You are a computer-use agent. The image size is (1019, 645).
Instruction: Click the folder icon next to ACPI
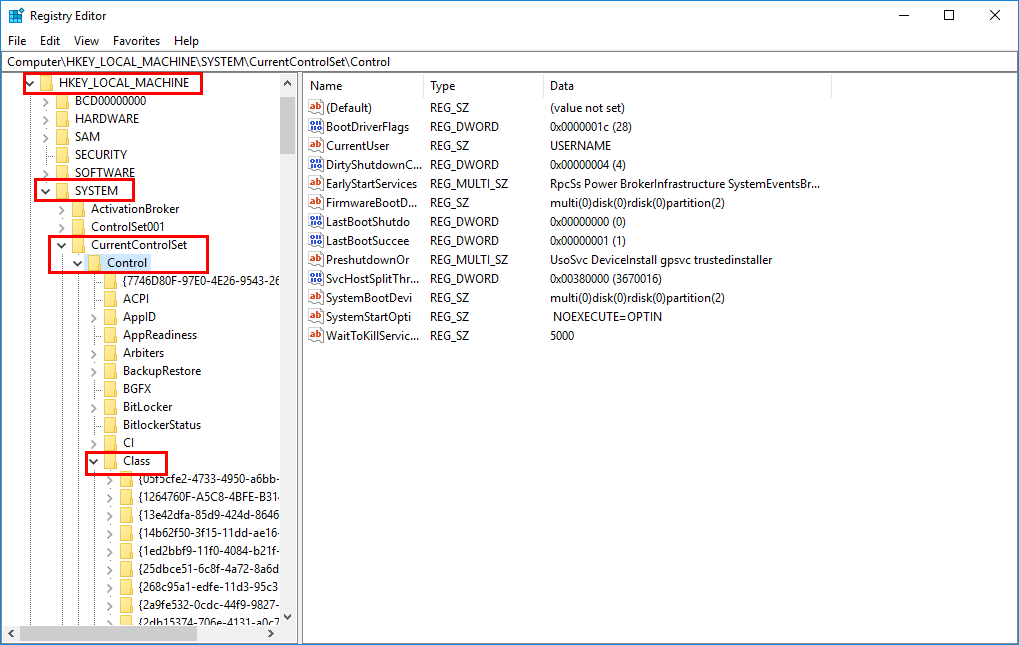click(x=112, y=298)
